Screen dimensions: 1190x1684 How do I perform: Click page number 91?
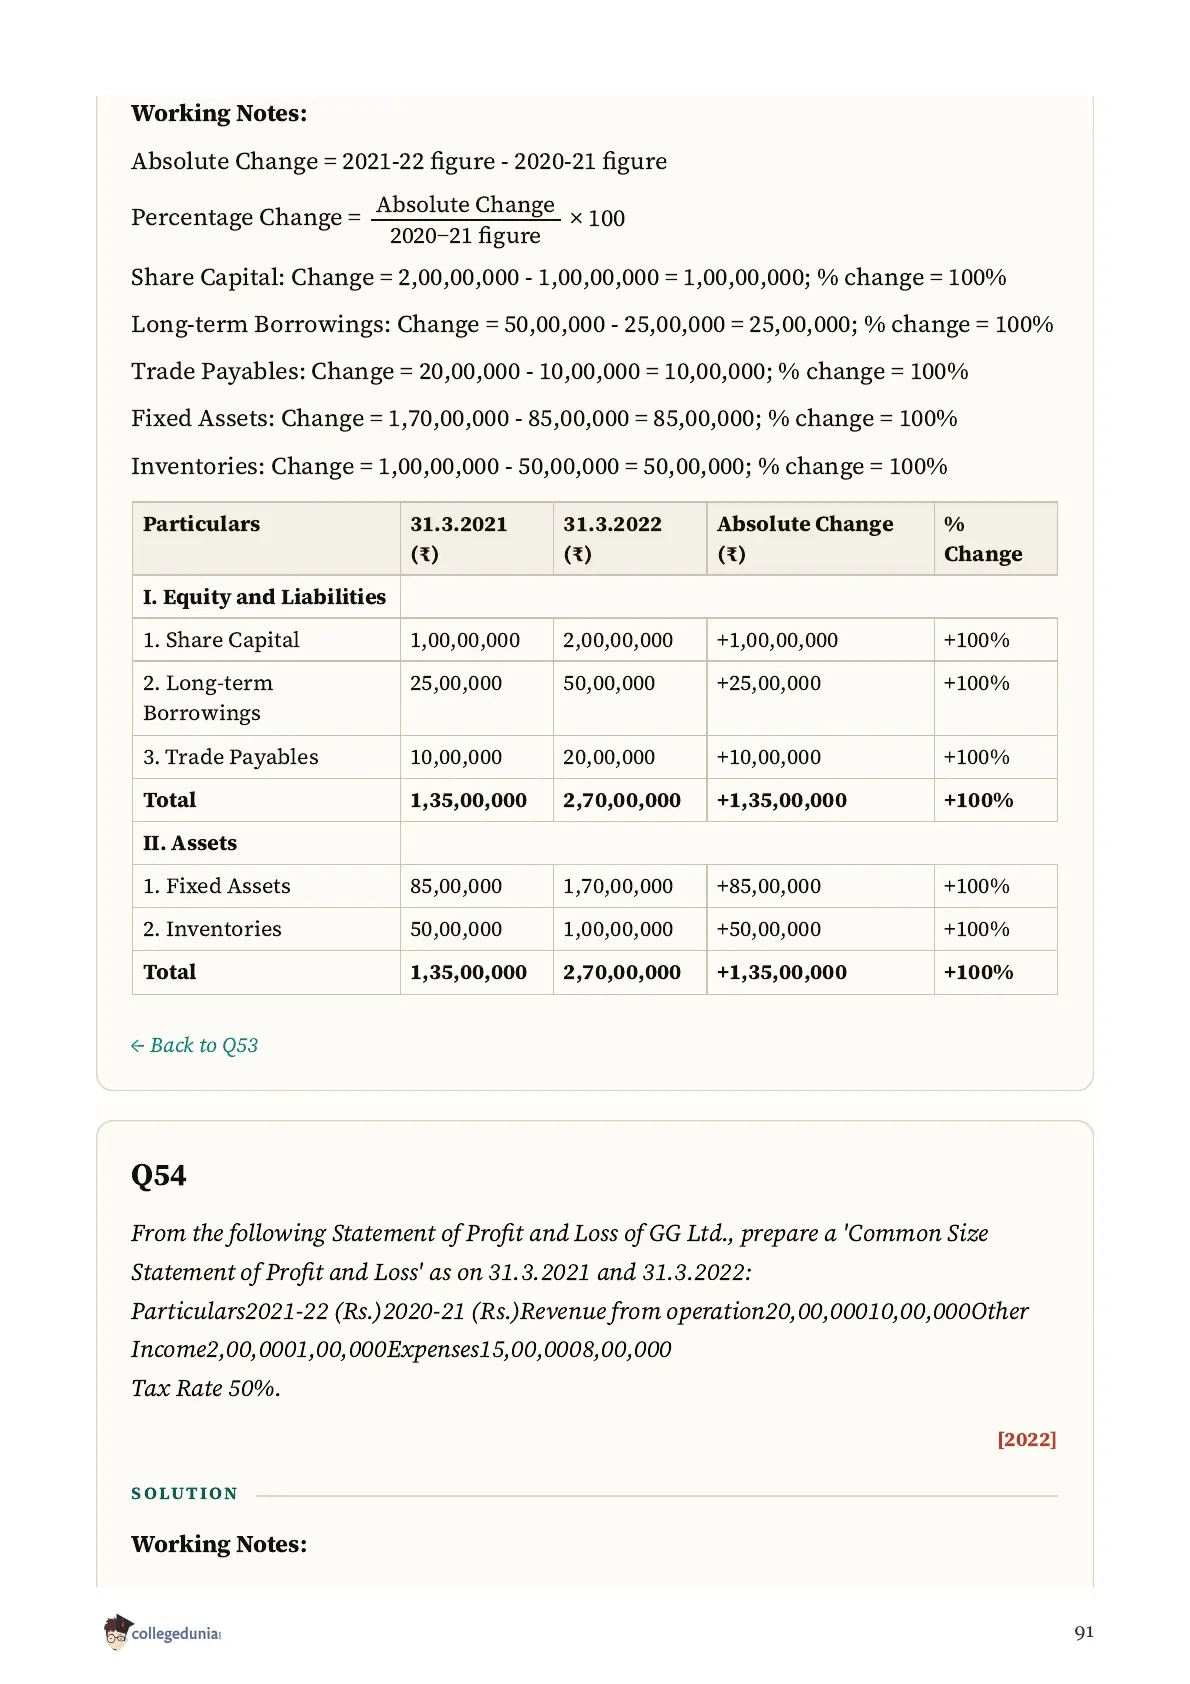coord(1084,1632)
